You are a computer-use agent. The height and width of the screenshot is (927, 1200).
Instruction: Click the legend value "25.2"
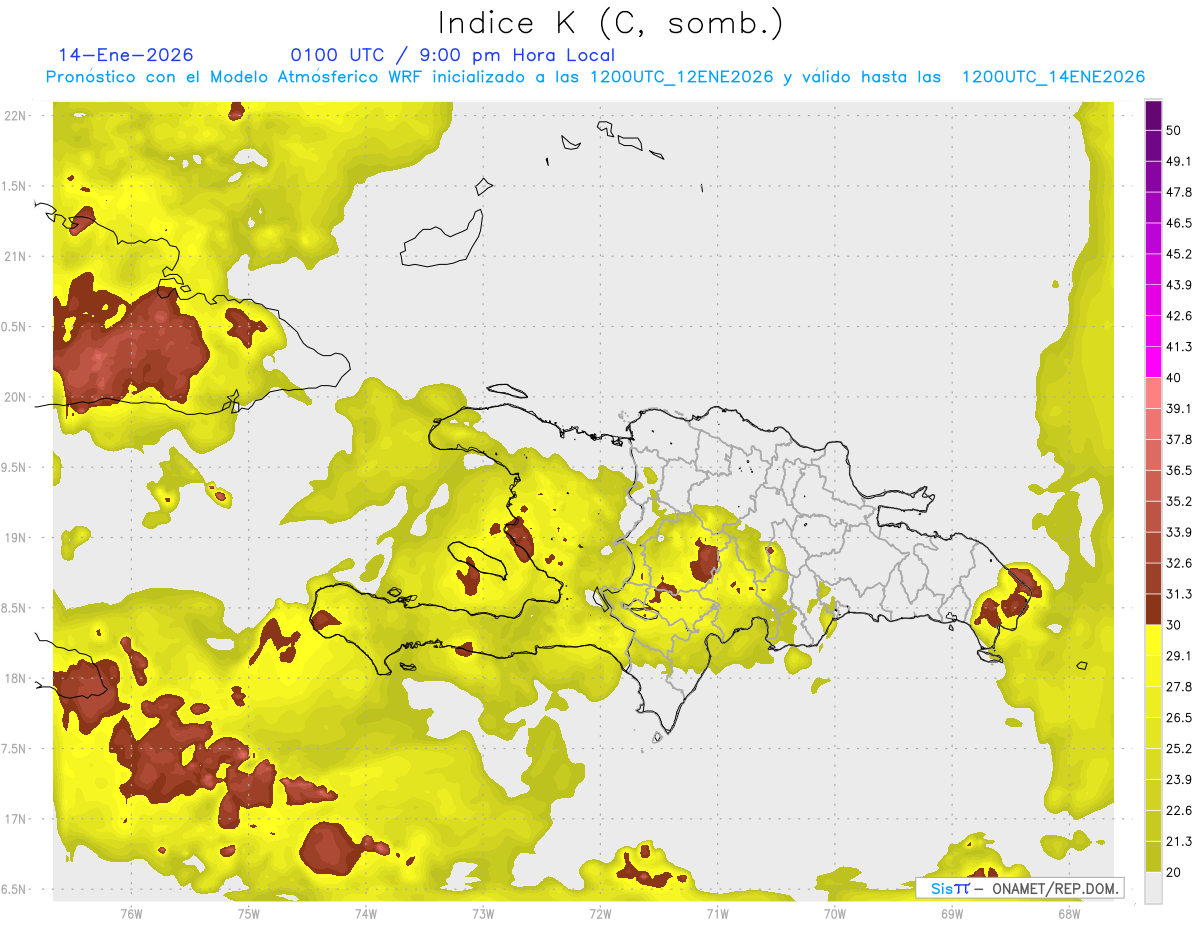[1179, 749]
